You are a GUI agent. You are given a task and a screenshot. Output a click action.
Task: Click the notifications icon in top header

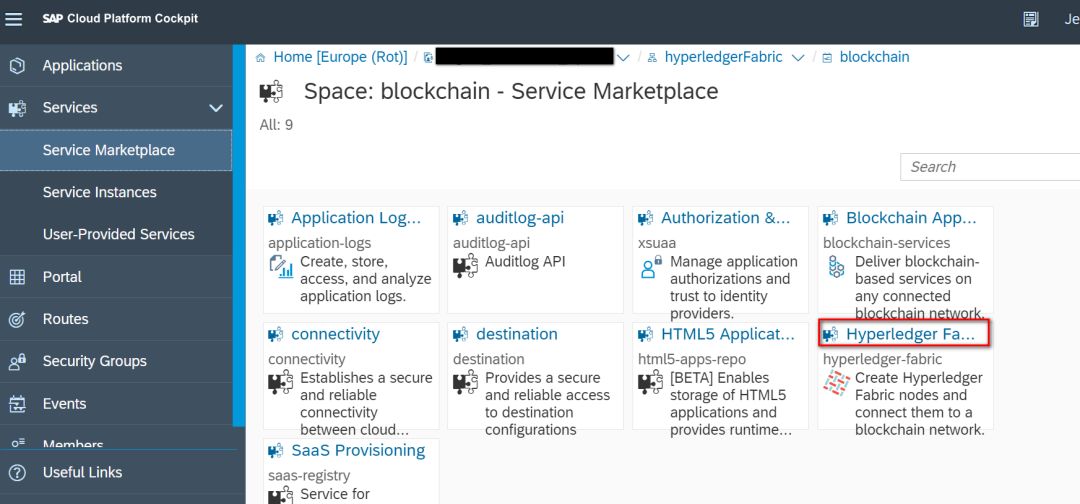[1031, 19]
